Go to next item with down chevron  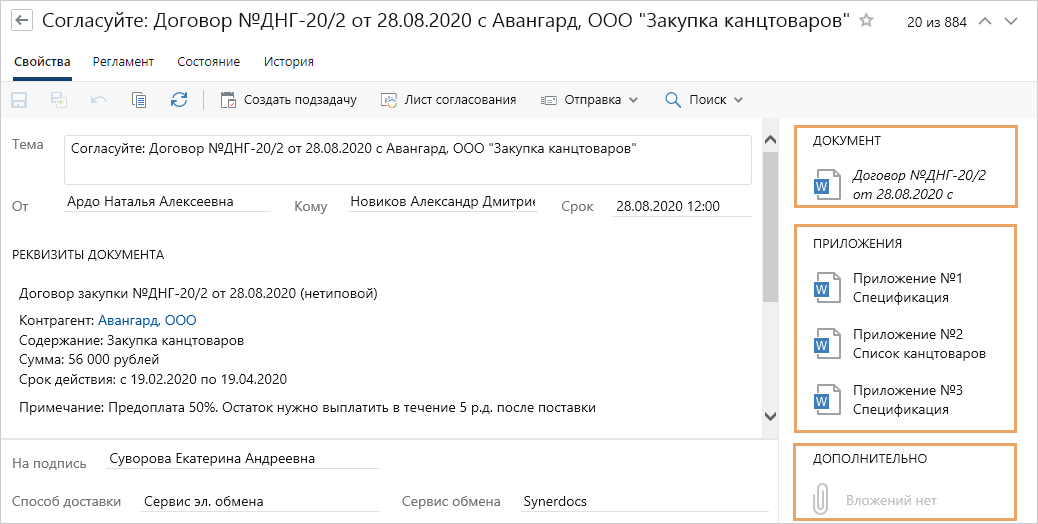point(1014,21)
